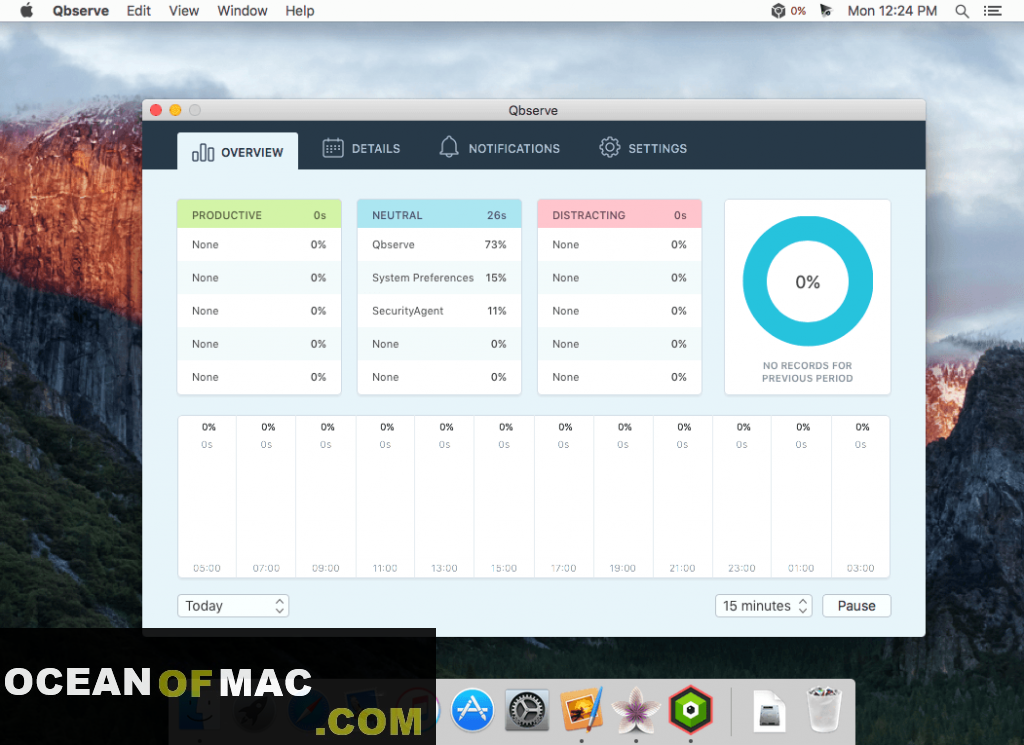The image size is (1024, 745).
Task: Launch App Store from the Dock
Action: click(x=472, y=710)
